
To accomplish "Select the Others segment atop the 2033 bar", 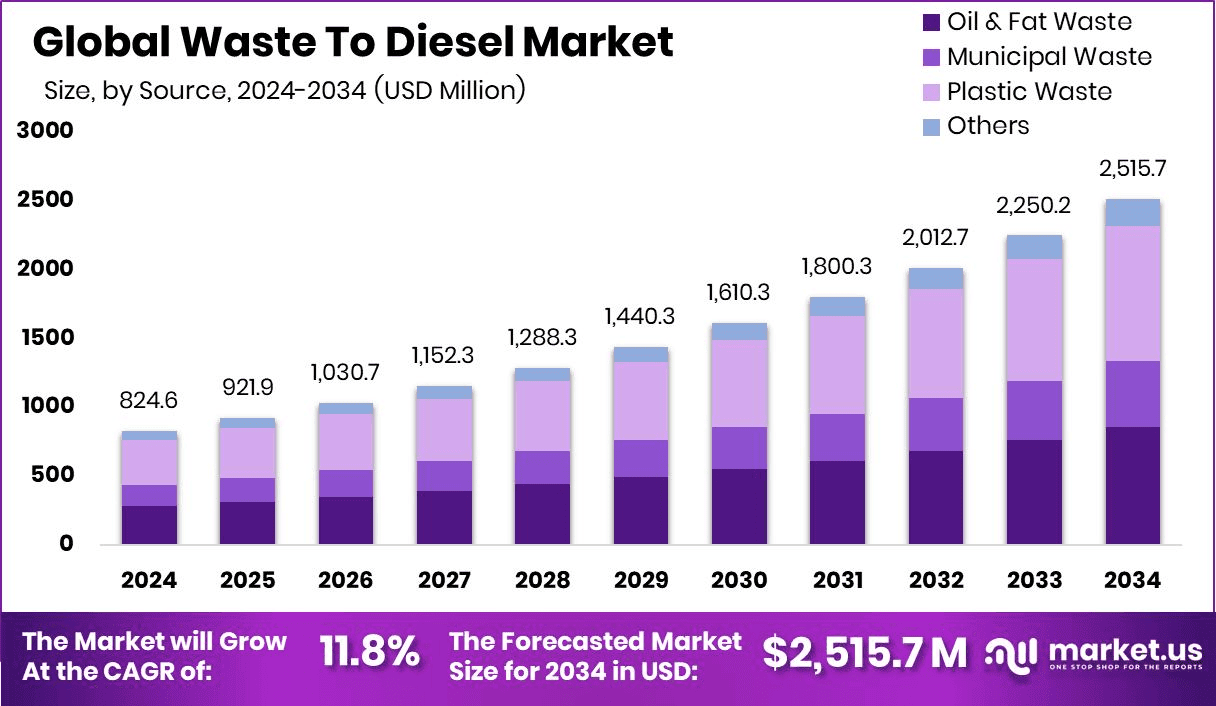I will coord(1034,247).
